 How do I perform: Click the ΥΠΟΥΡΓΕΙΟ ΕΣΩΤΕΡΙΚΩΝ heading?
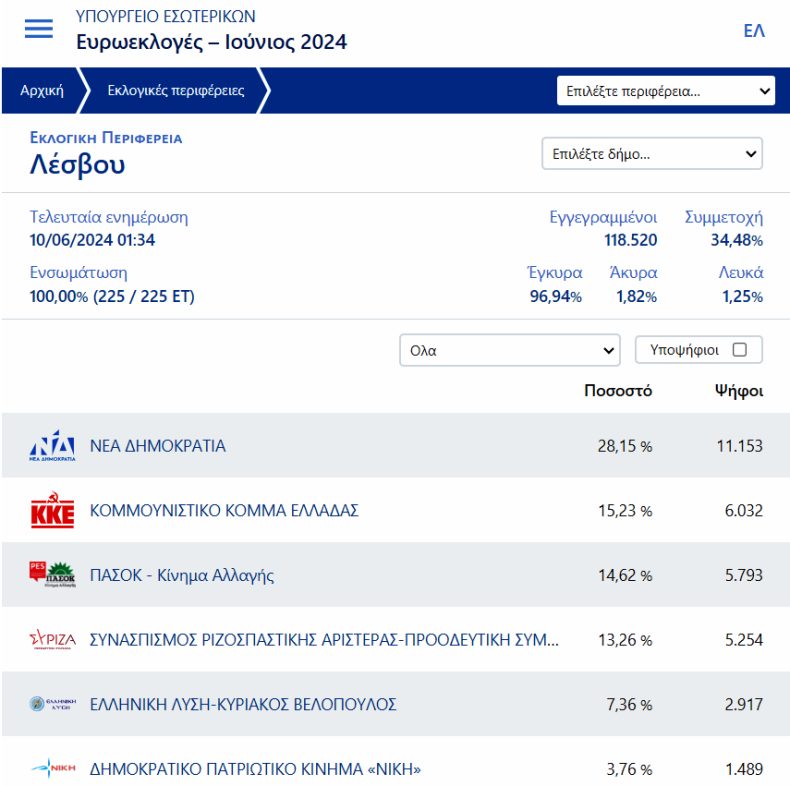tap(166, 16)
